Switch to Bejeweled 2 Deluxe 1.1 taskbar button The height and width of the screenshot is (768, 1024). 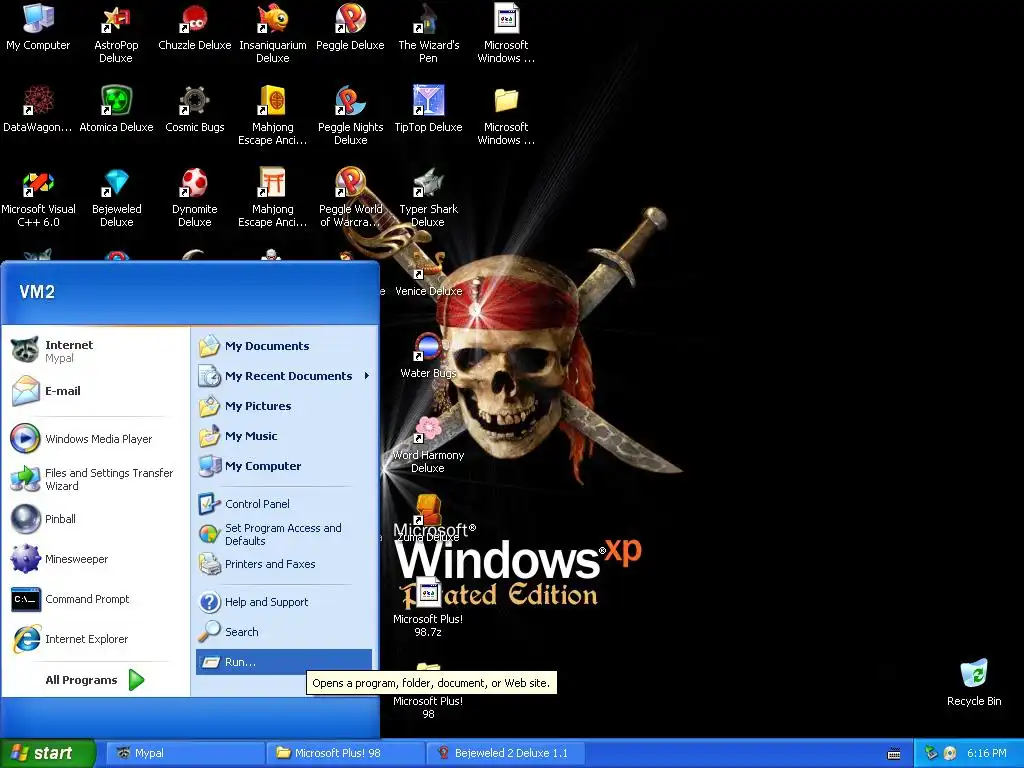coord(505,753)
